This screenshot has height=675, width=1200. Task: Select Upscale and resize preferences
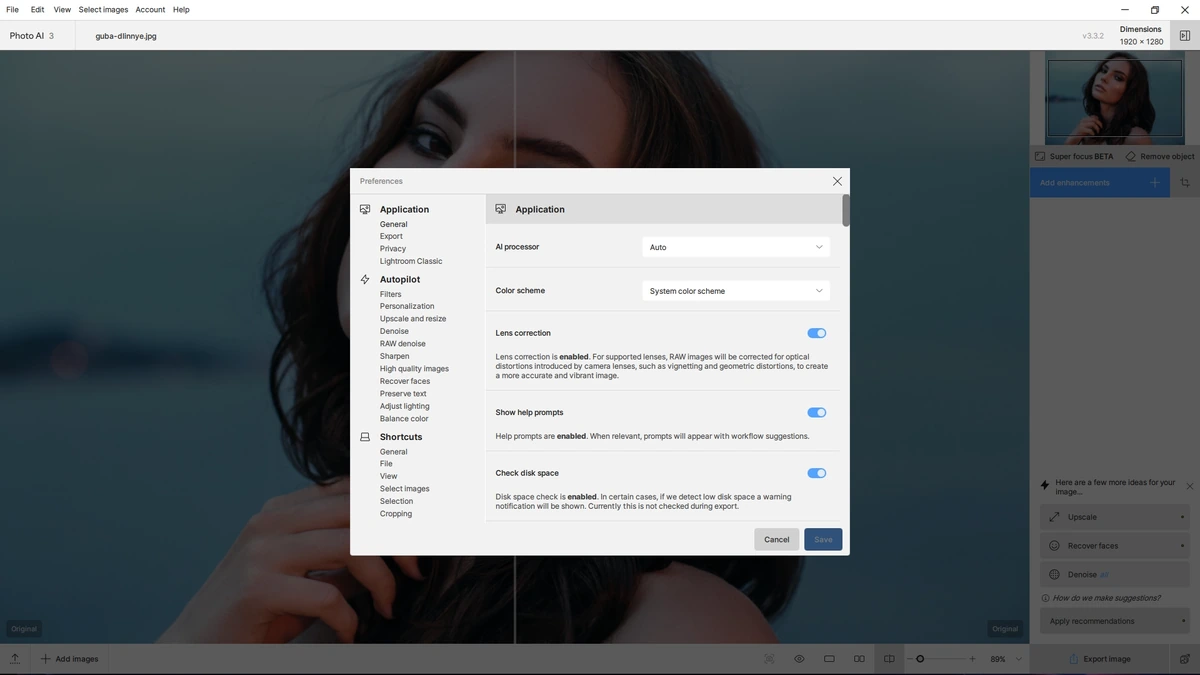tap(413, 319)
